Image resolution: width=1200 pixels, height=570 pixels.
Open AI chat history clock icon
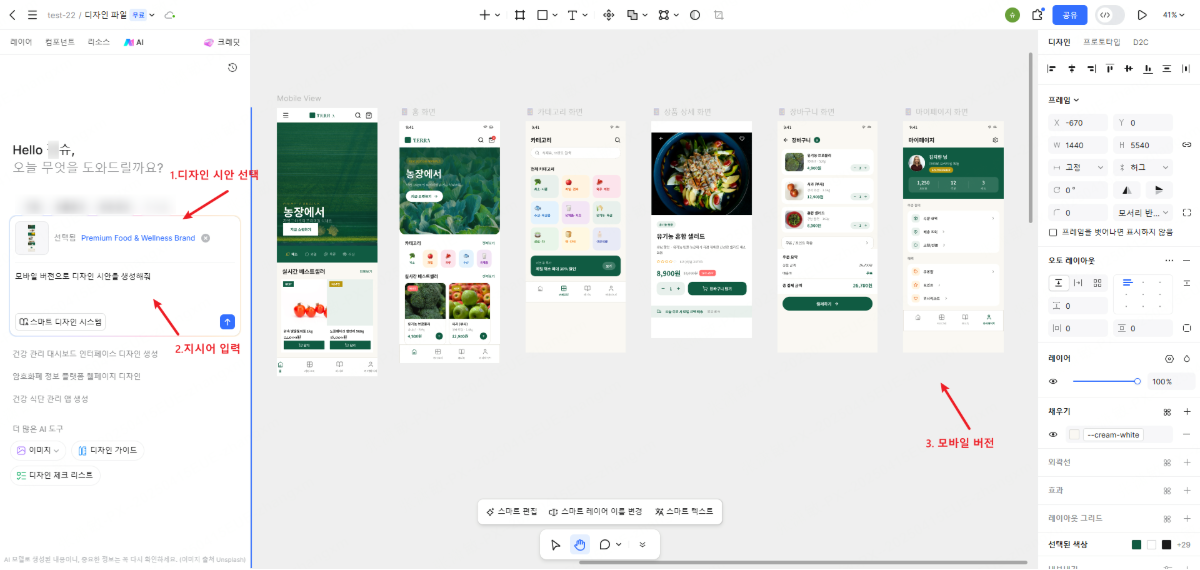click(232, 67)
